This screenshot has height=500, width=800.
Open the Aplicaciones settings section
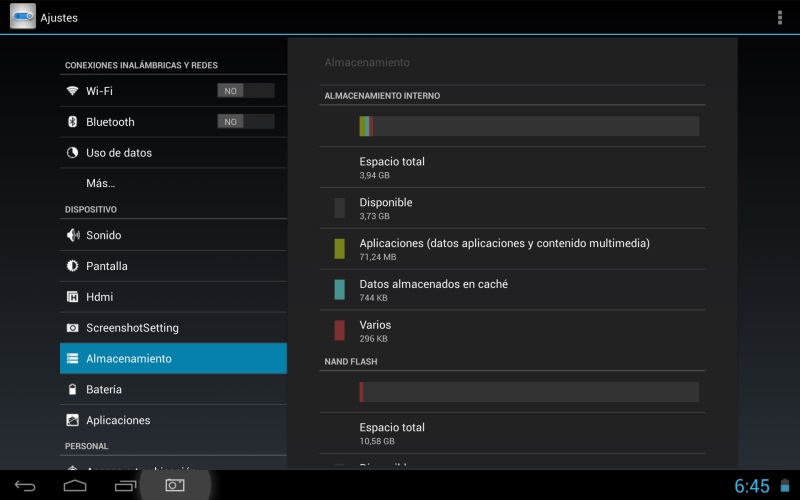118,420
